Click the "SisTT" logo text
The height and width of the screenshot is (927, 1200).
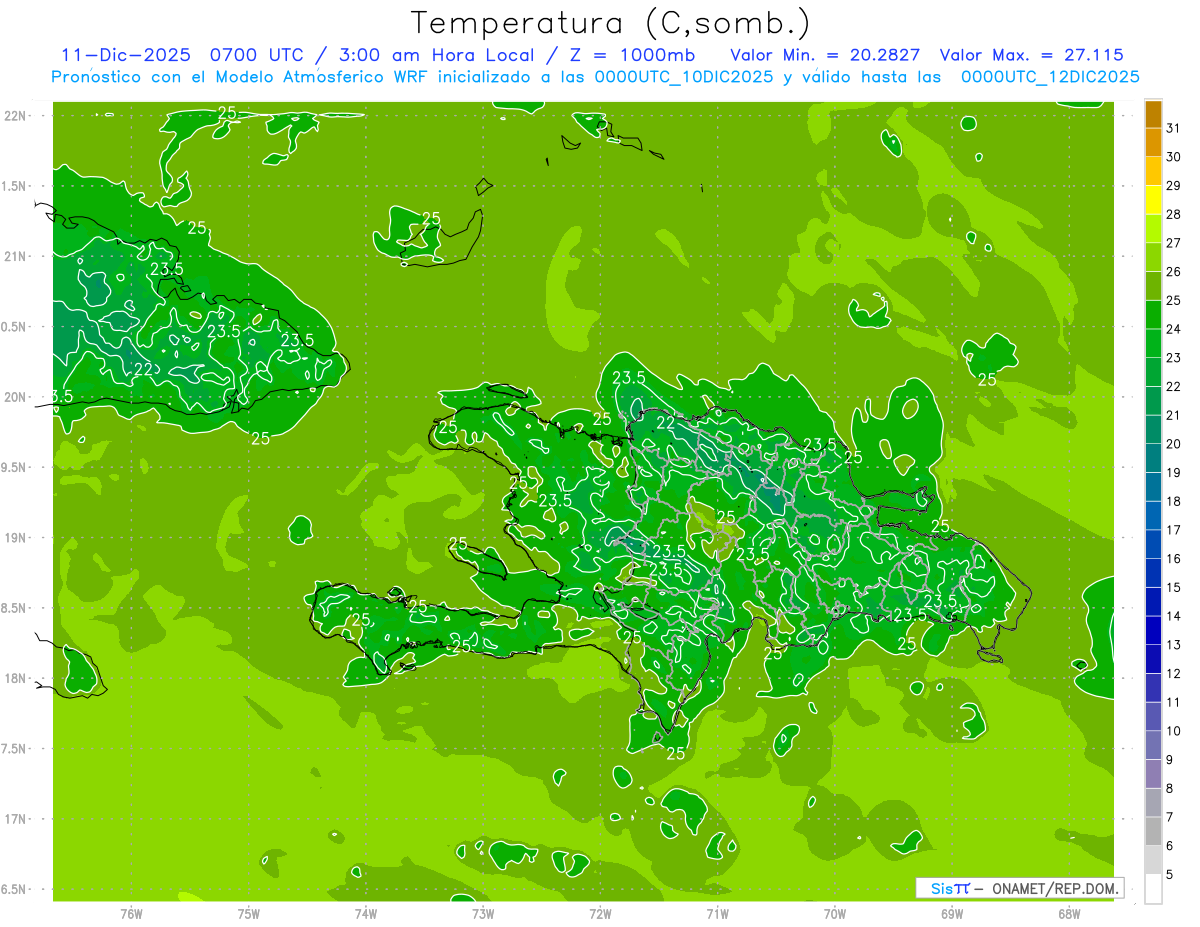click(950, 888)
